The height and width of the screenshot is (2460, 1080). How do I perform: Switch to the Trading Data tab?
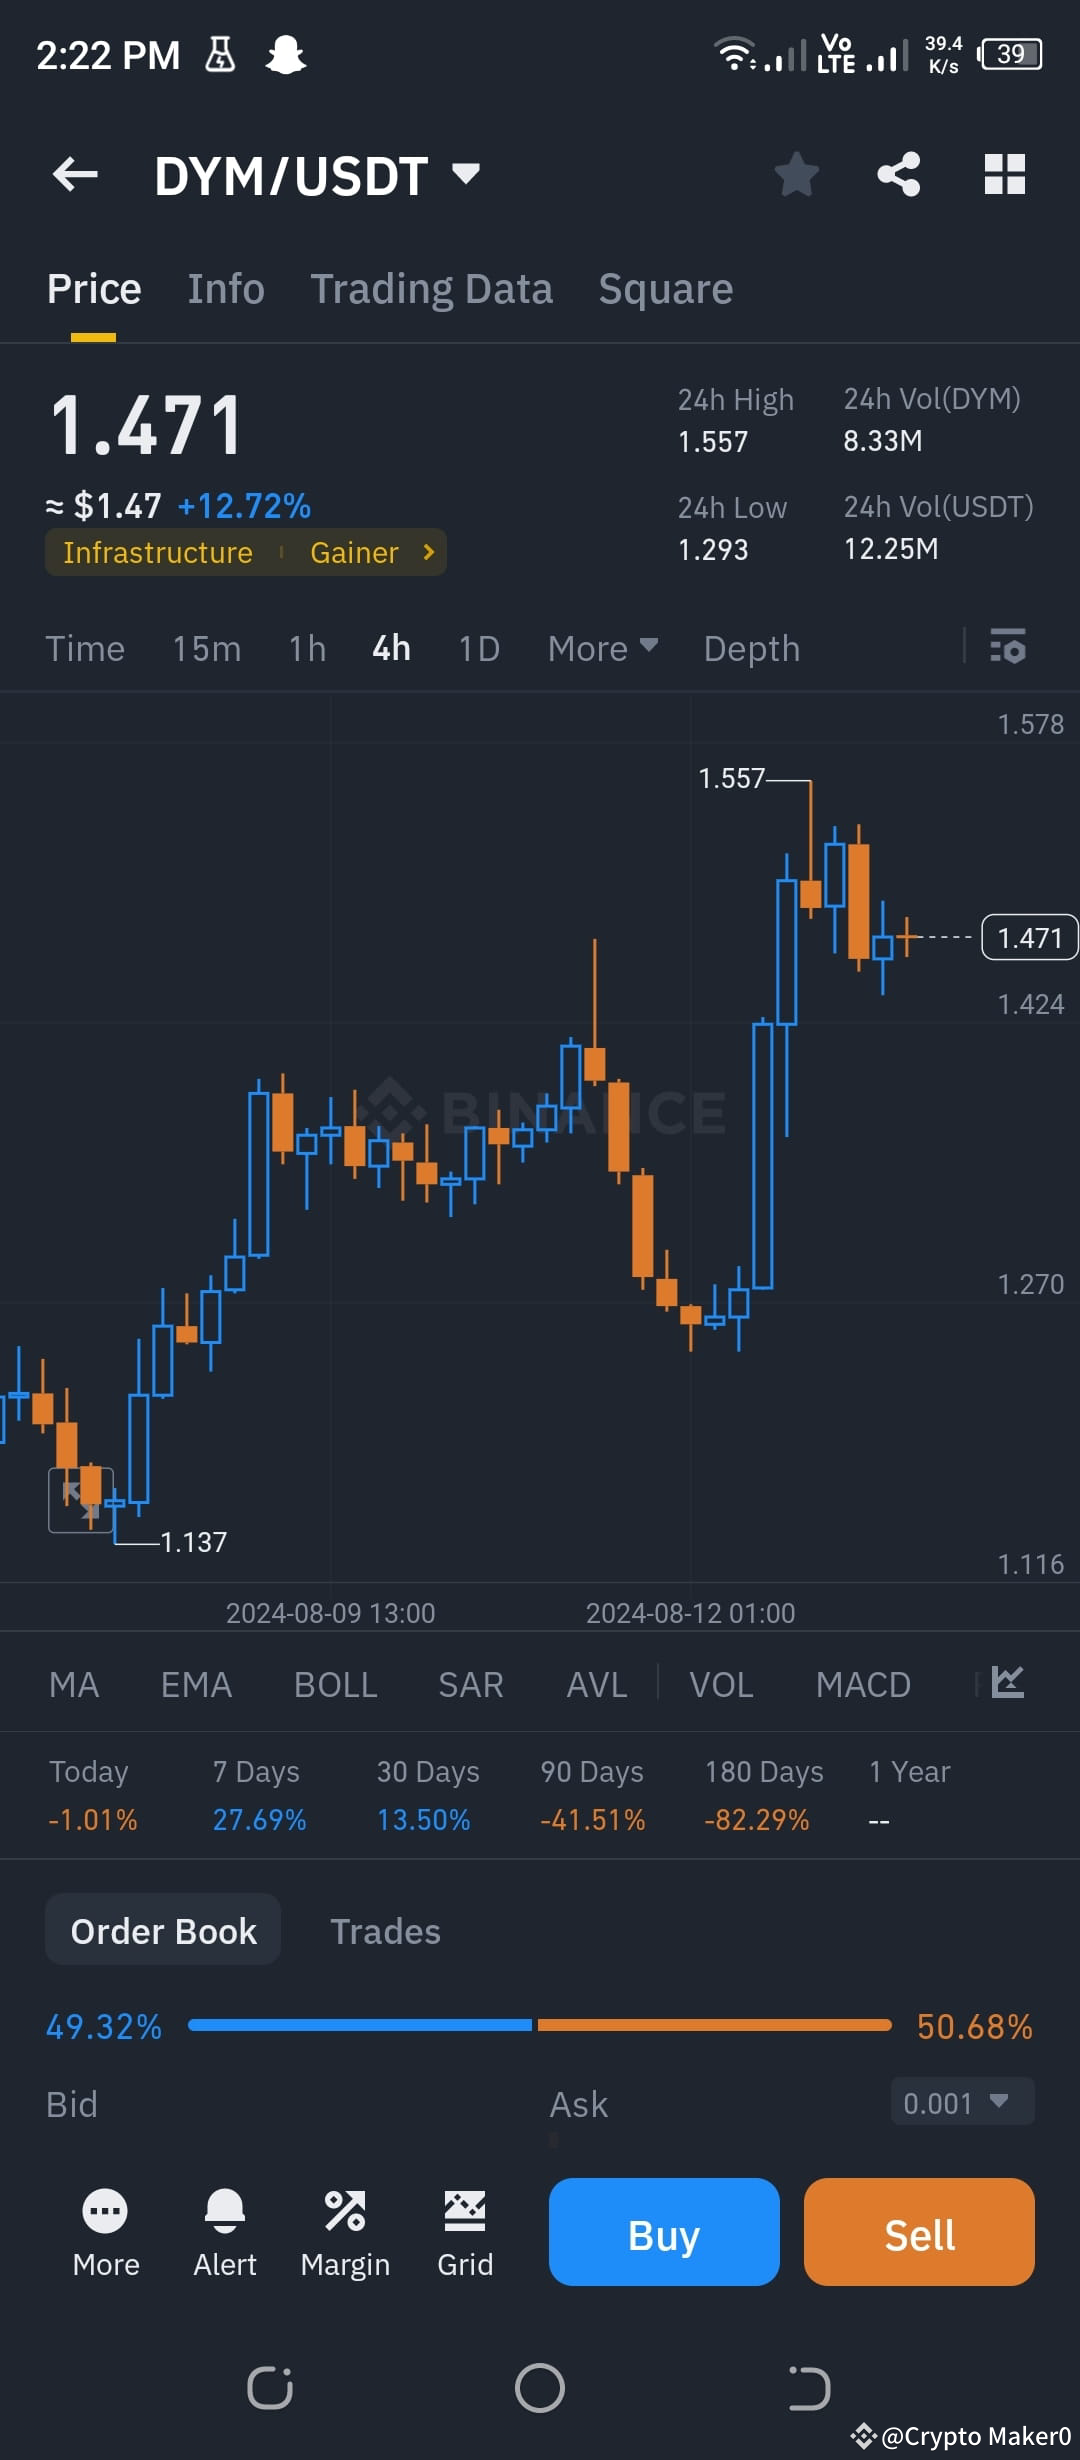[432, 288]
